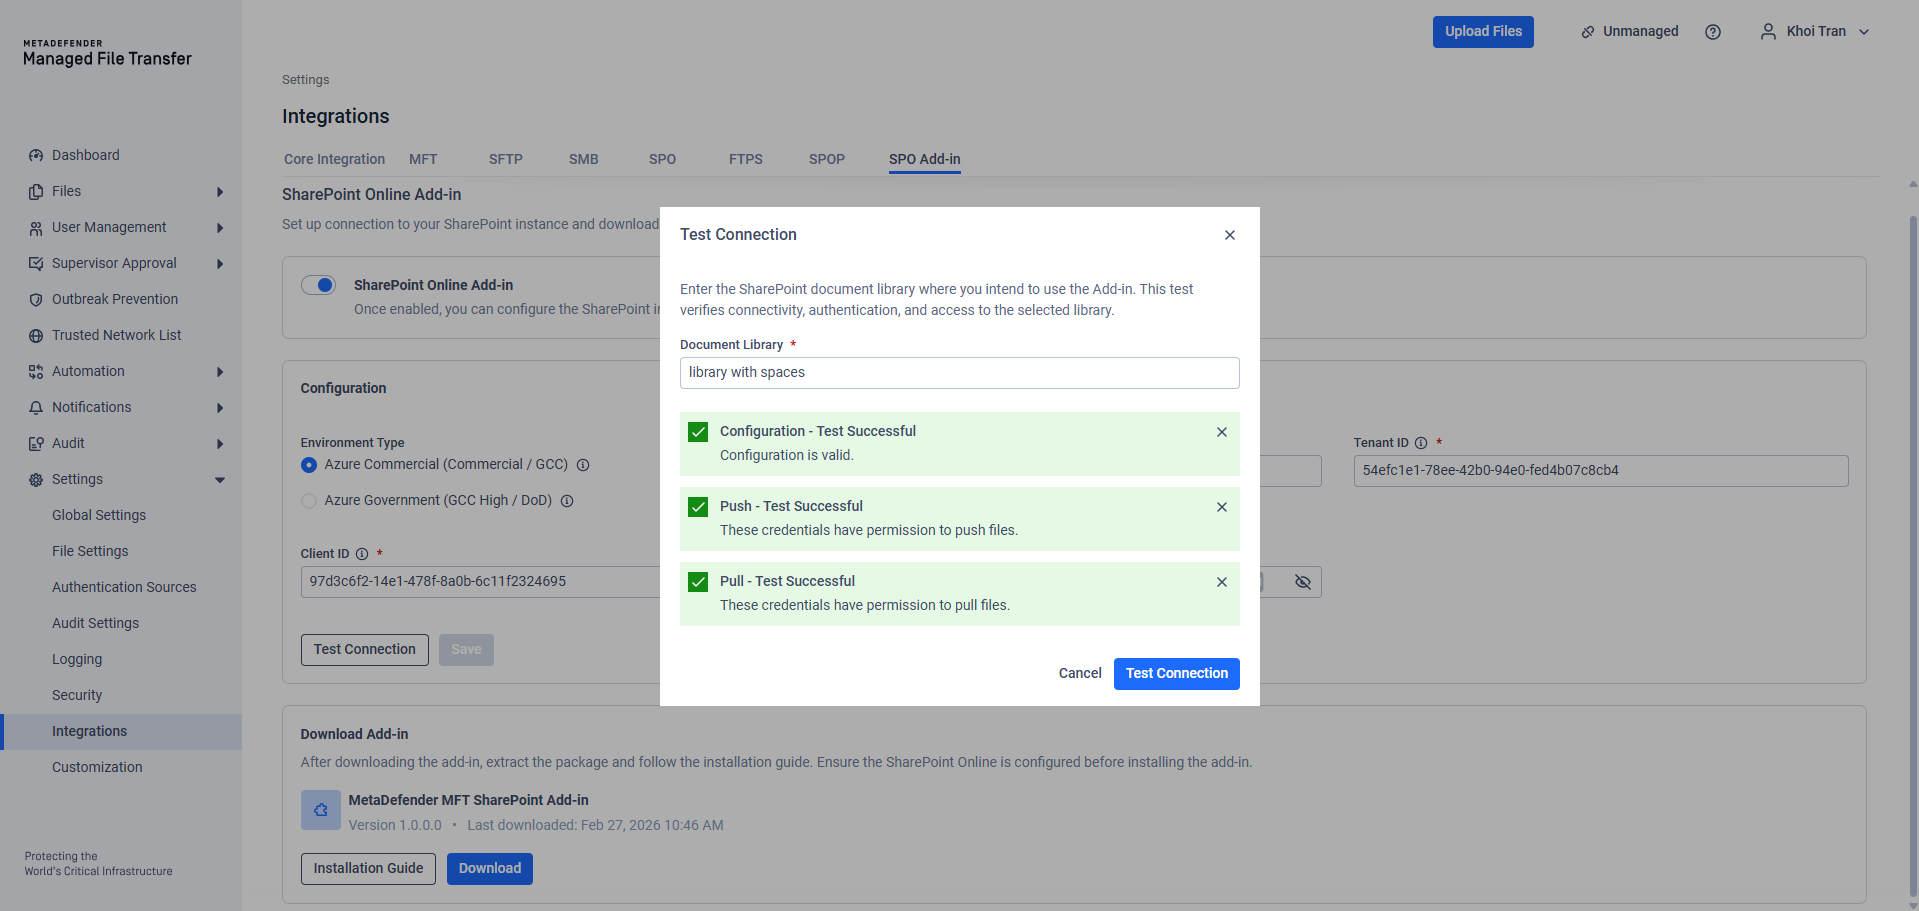Screen dimensions: 1919x911
Task: Switch to the SFTP tab
Action: 505,159
